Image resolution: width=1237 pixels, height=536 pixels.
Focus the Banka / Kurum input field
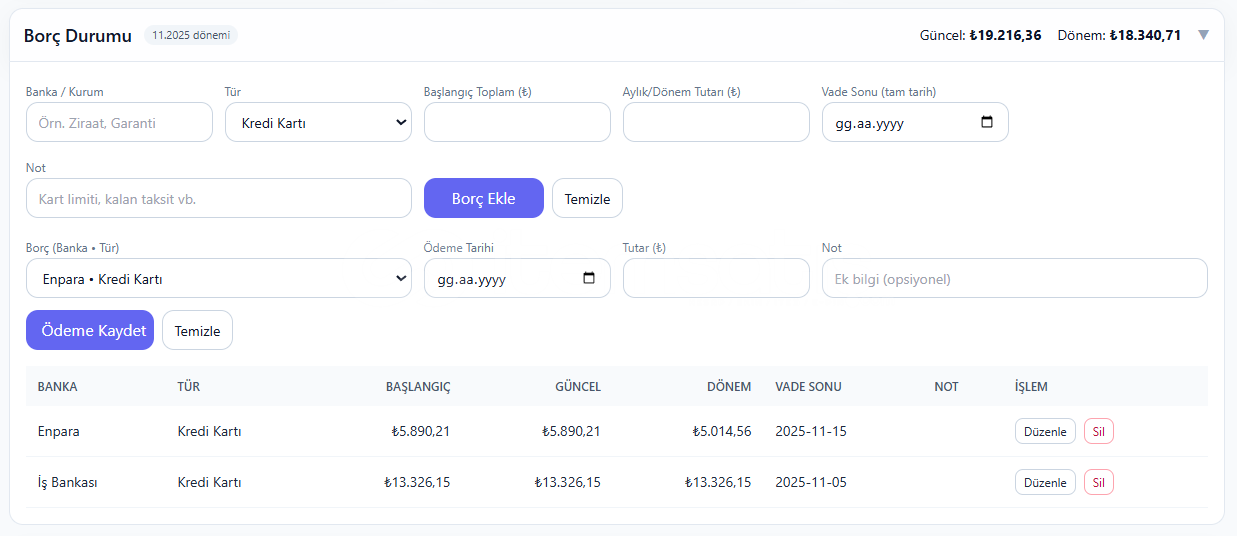tap(119, 122)
